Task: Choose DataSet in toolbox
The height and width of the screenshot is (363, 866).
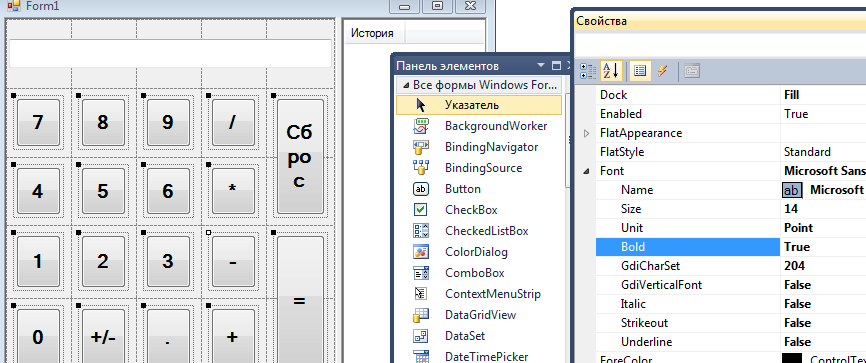Action: click(x=479, y=336)
